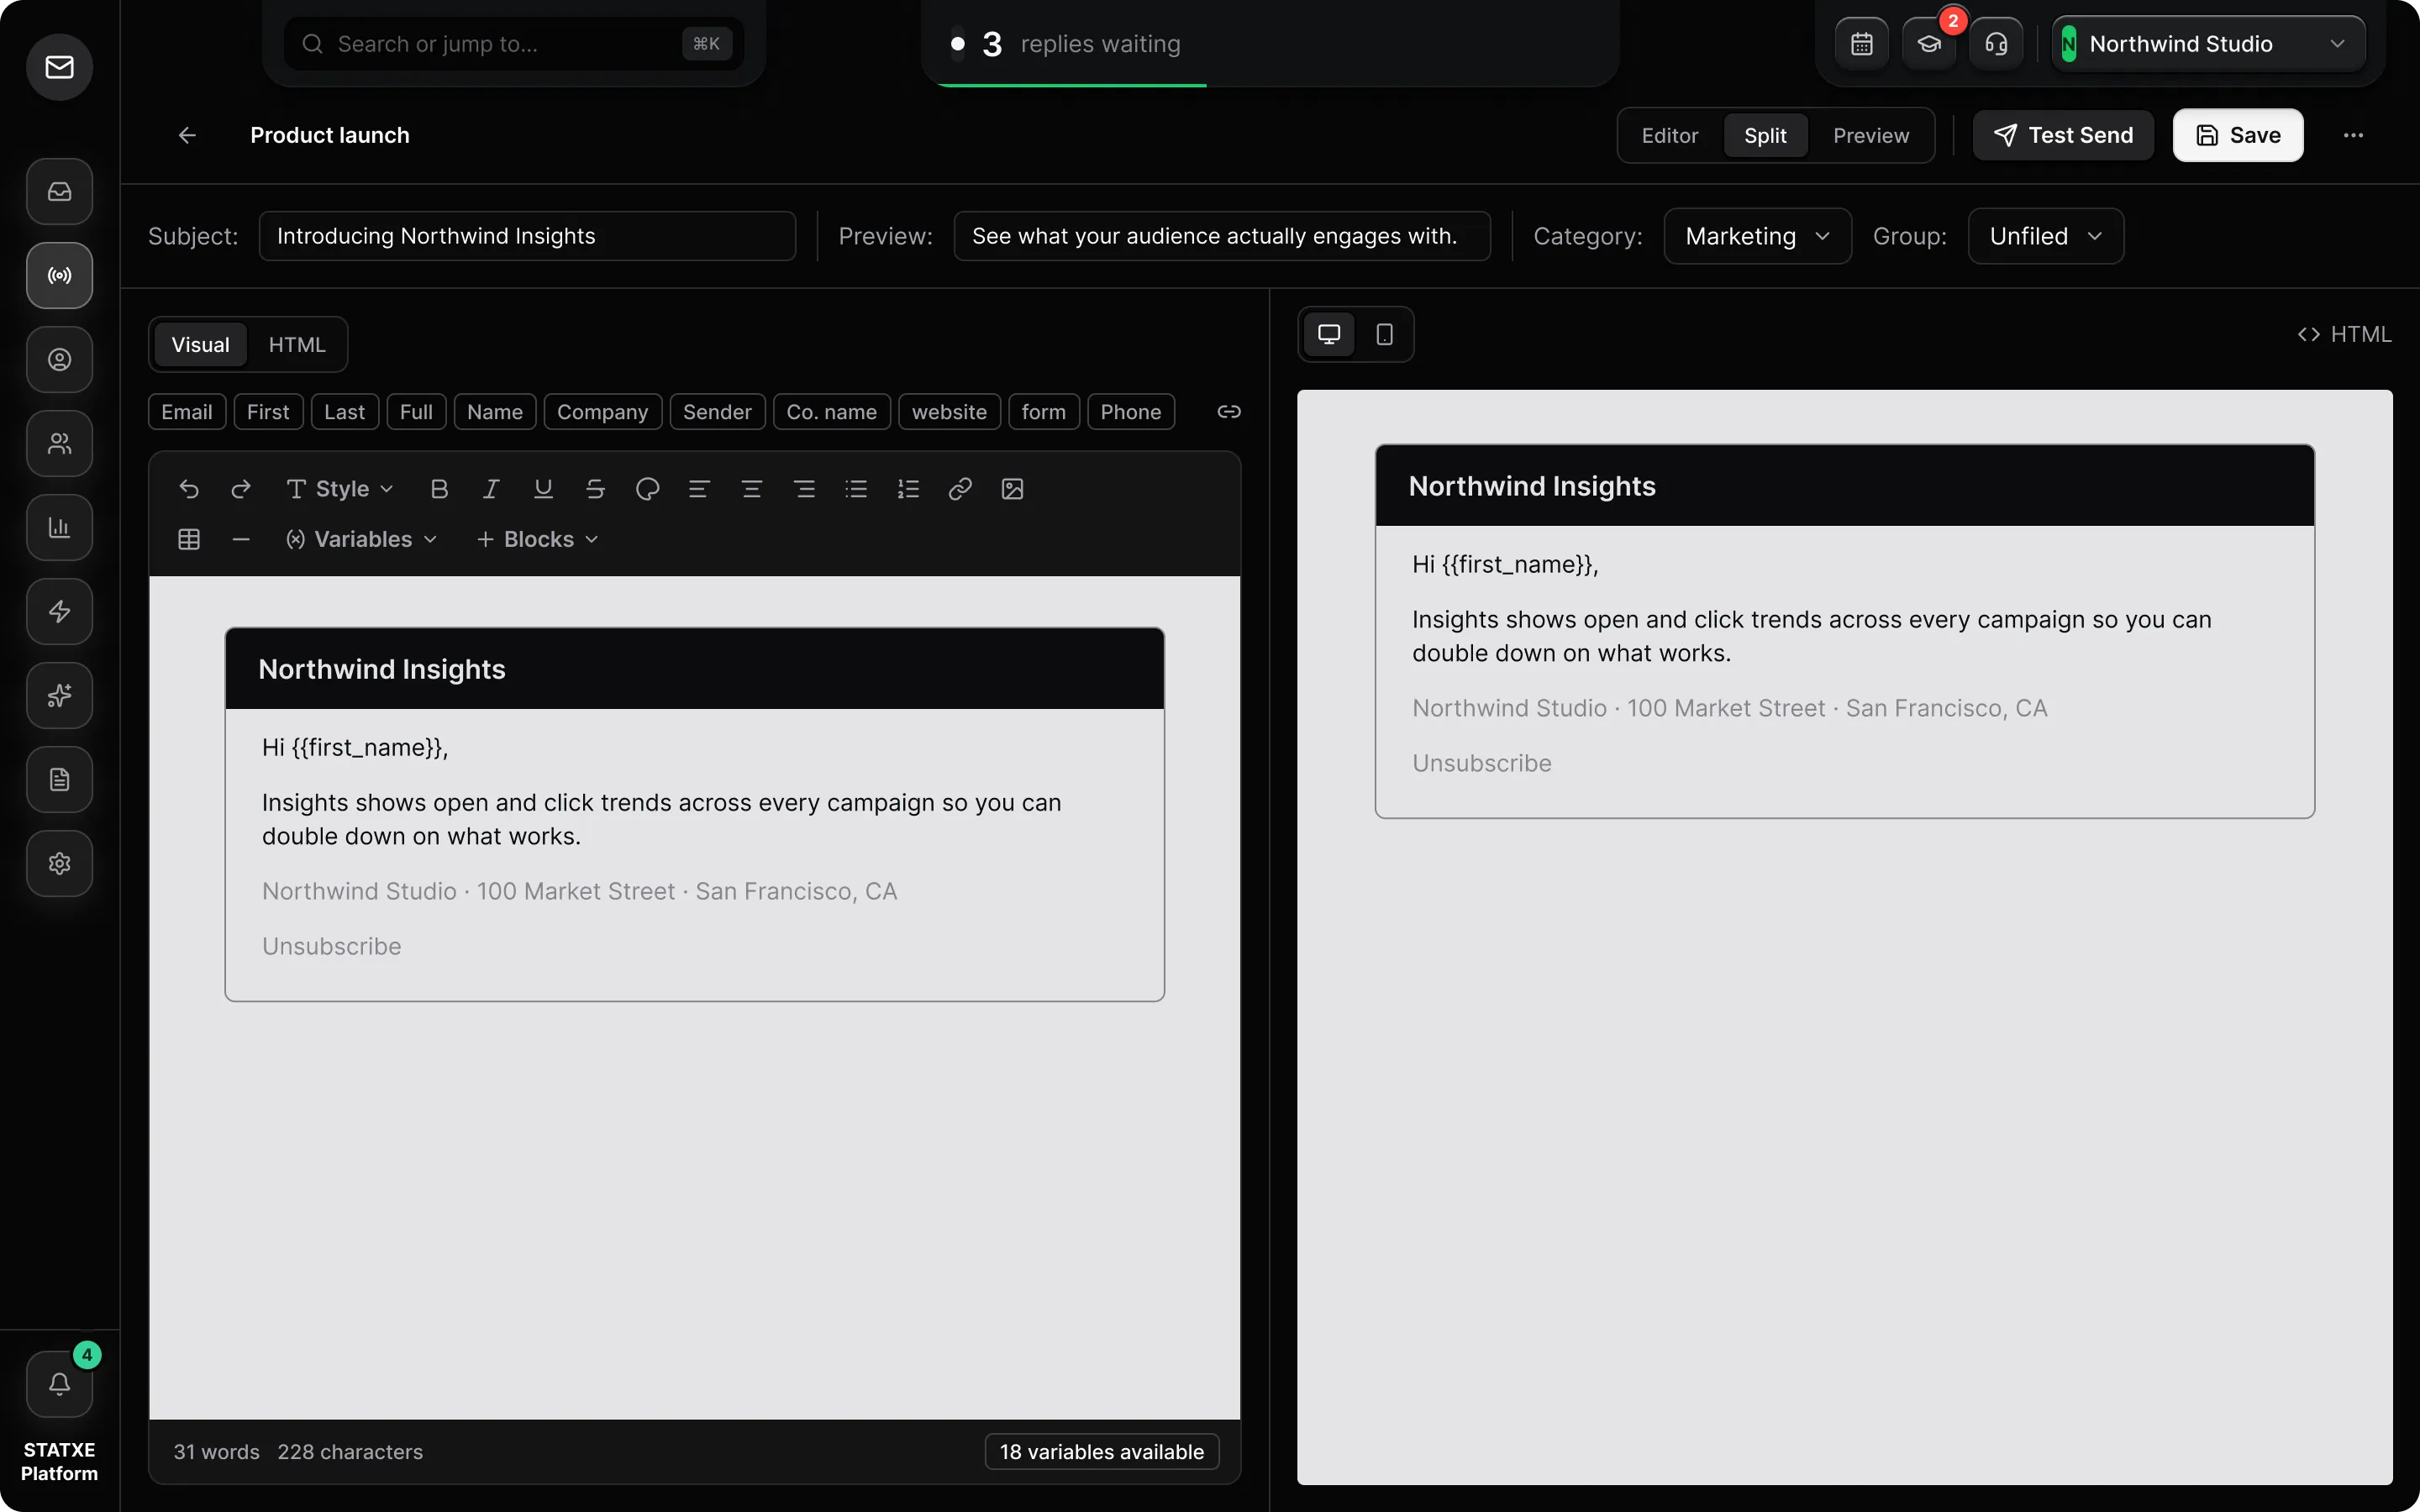Viewport: 2420px width, 1512px height.
Task: Open notifications bell in sidebar
Action: coord(60,1384)
